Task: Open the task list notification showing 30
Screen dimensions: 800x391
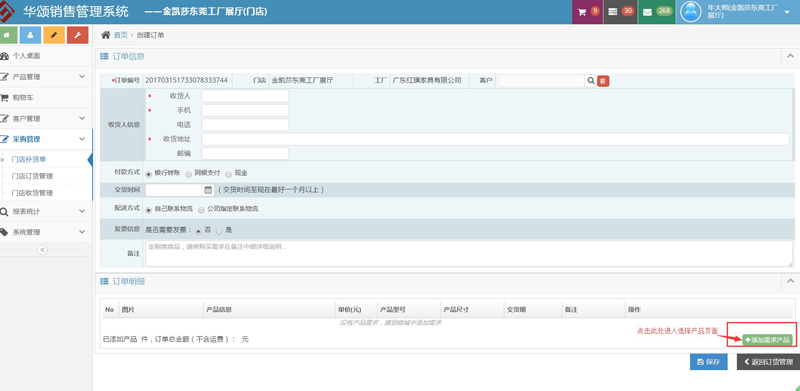Action: click(620, 12)
